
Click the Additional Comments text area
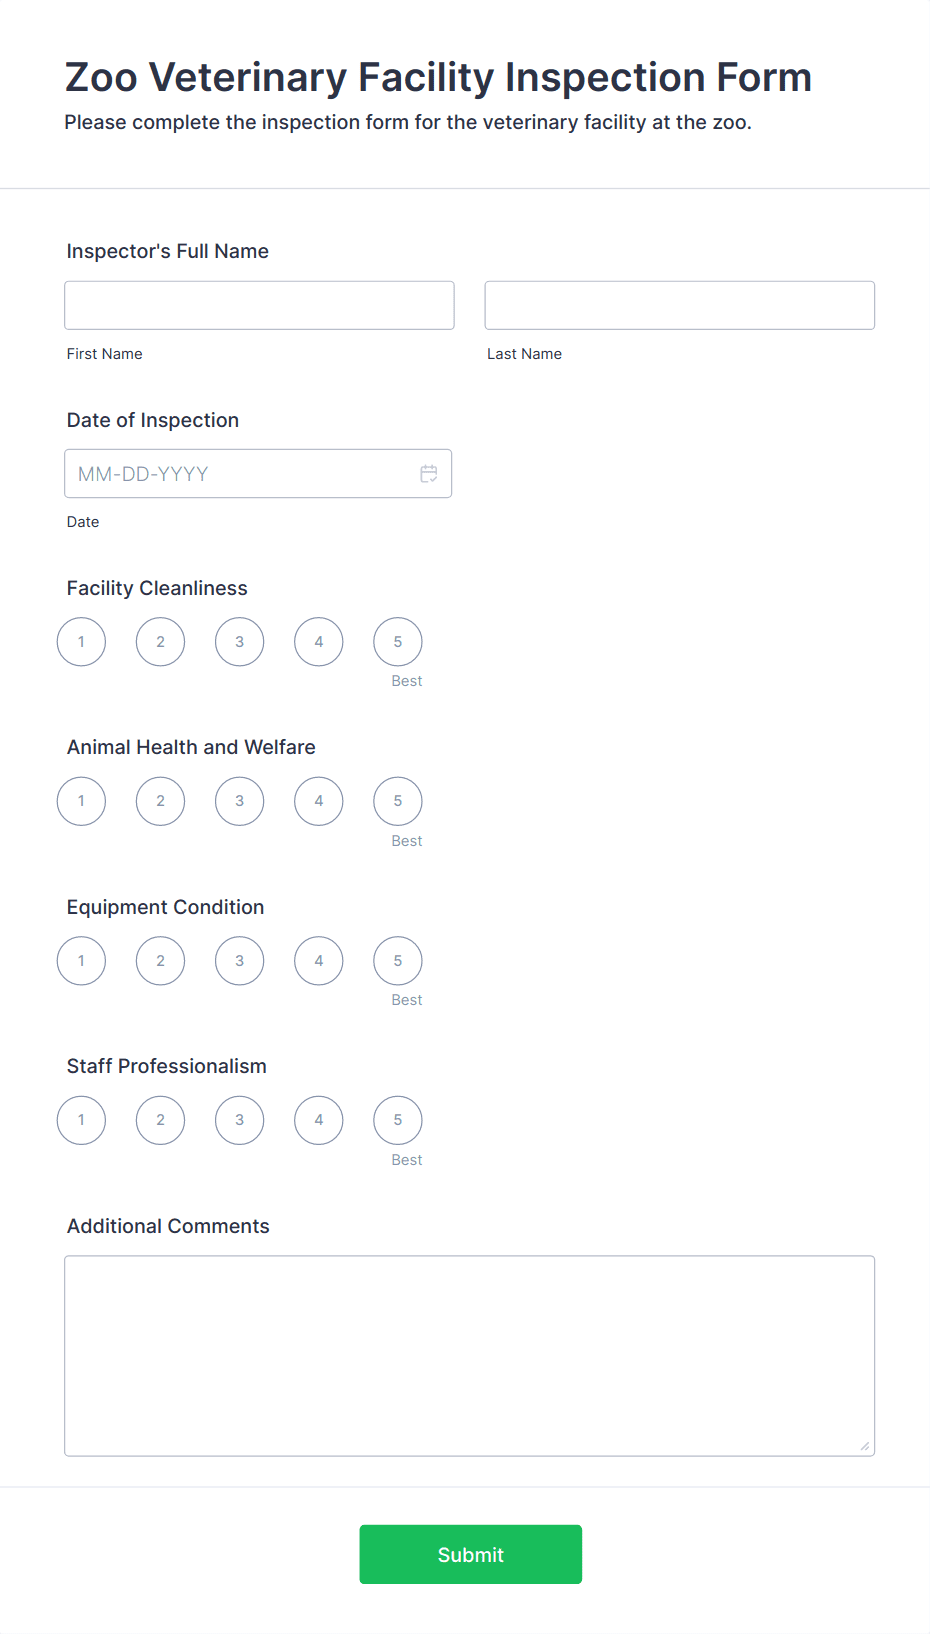[x=469, y=1355]
